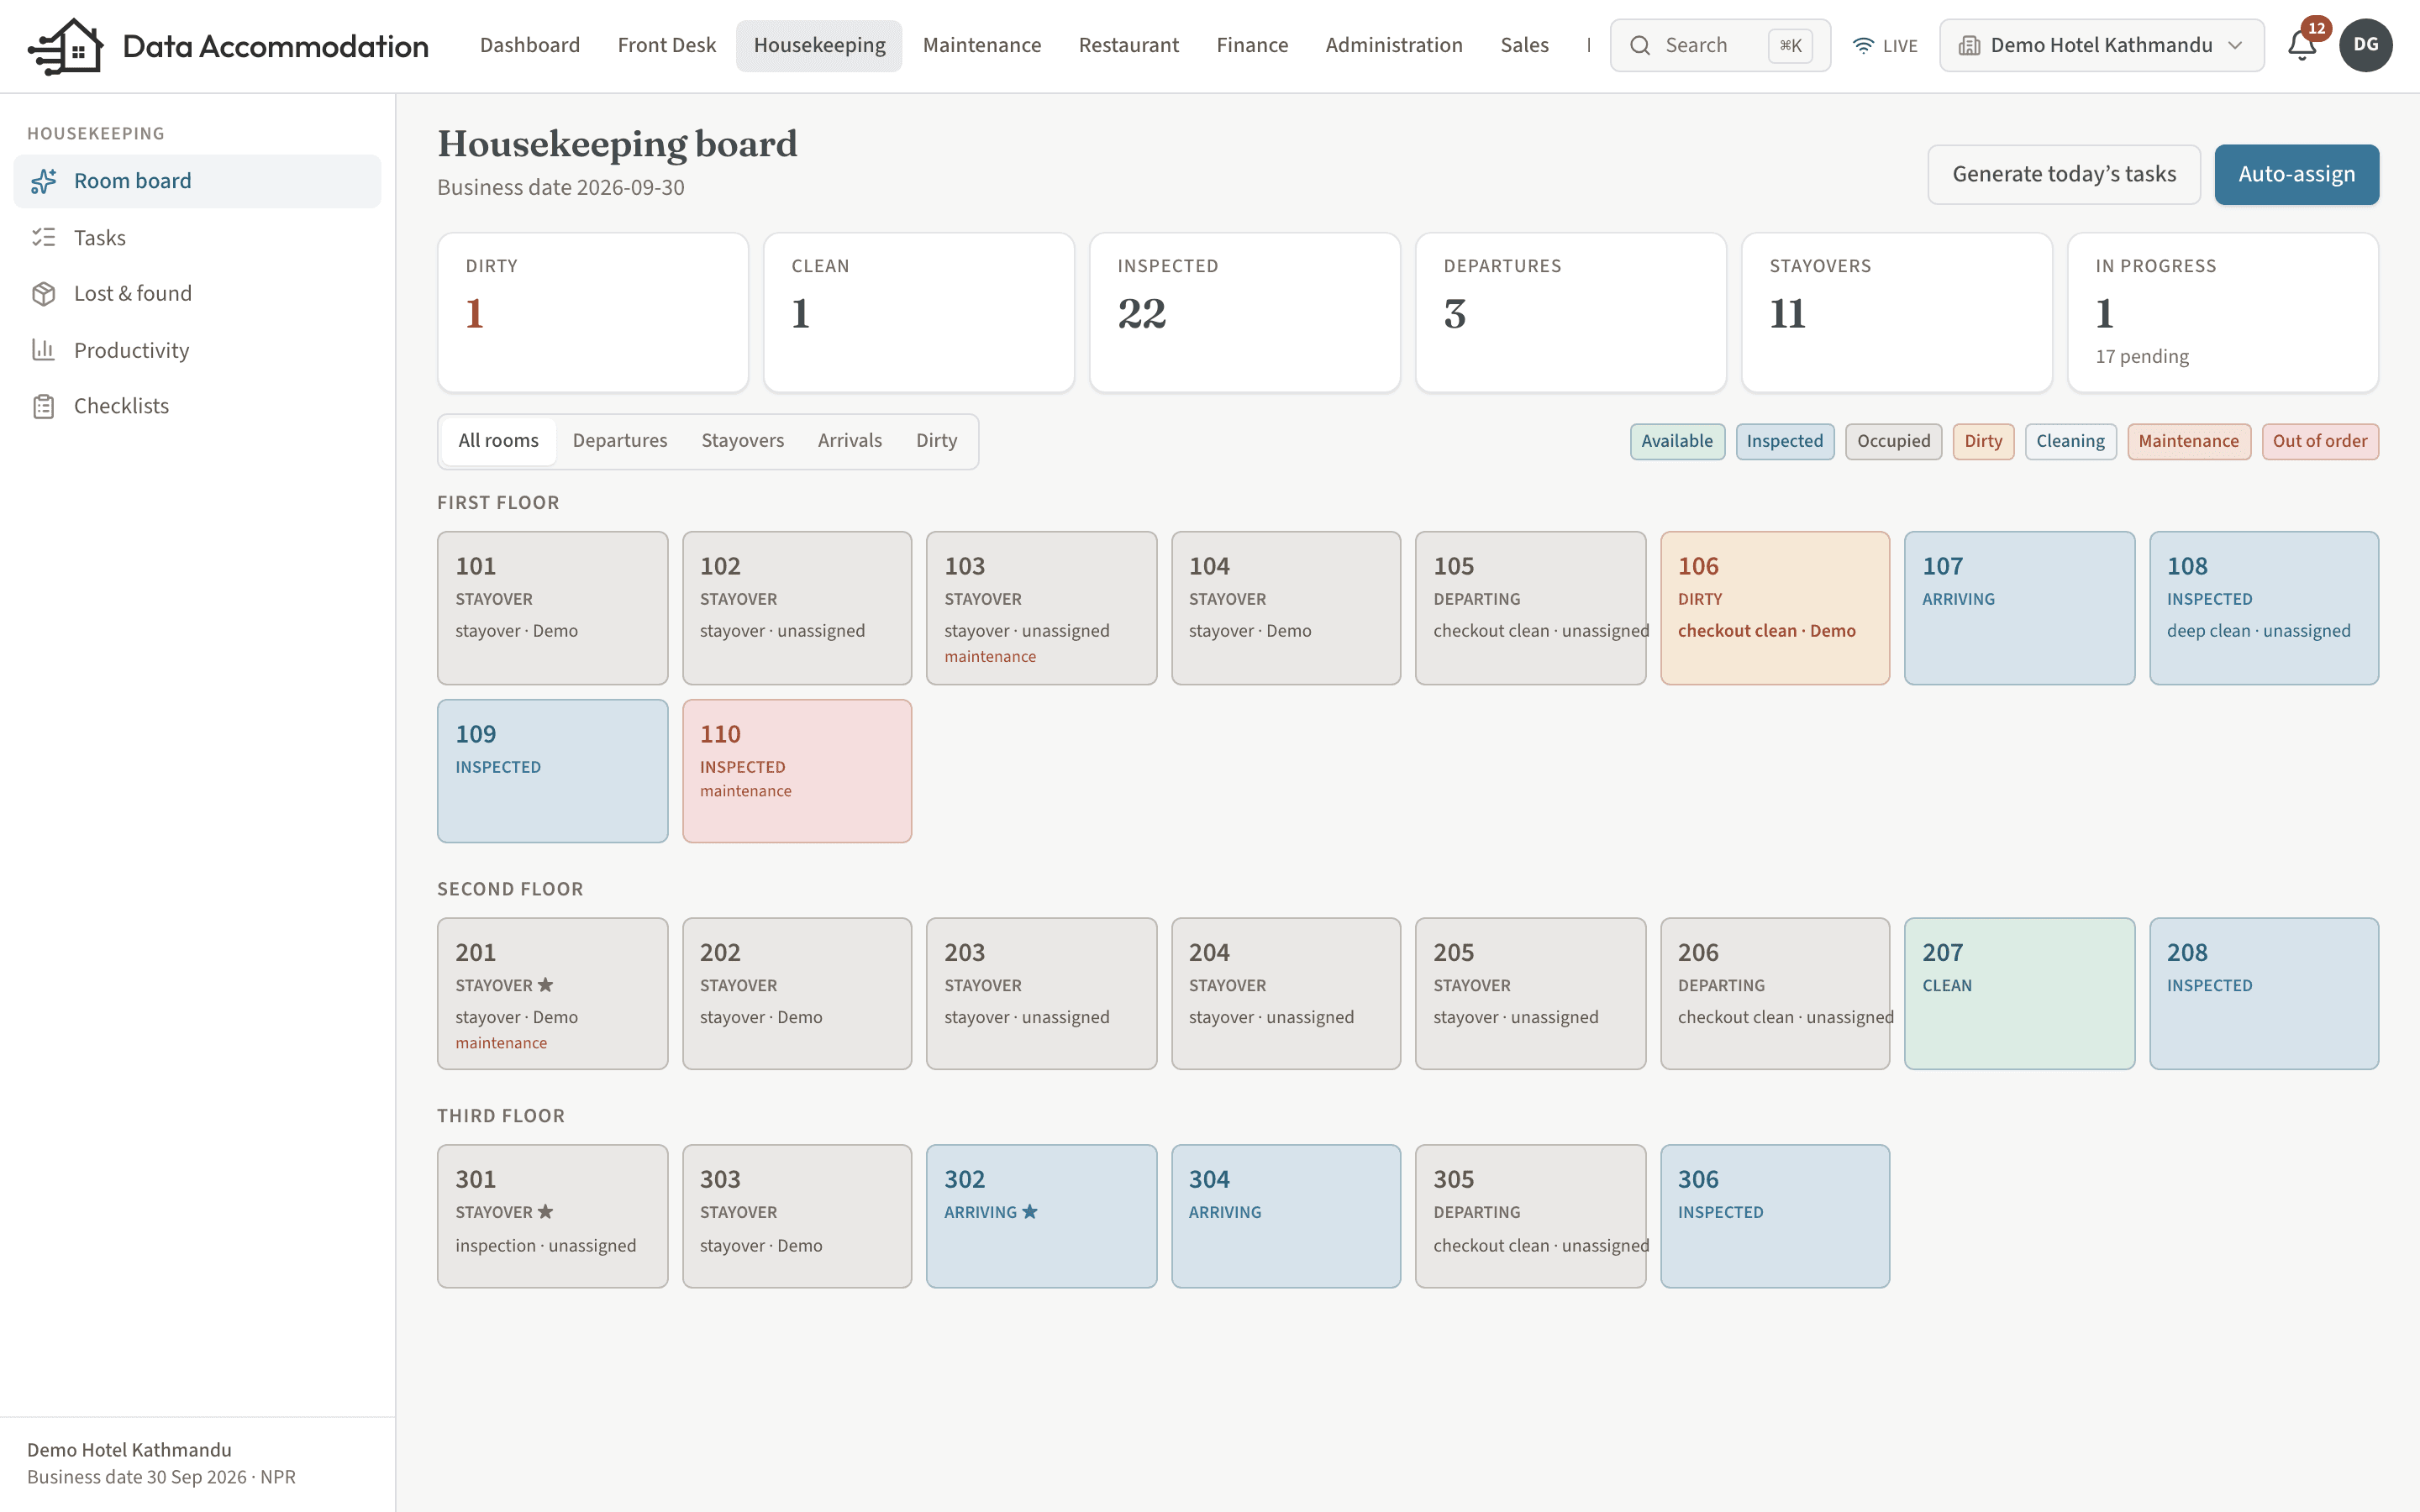Image resolution: width=2420 pixels, height=1512 pixels.
Task: Click the LIVE wifi status icon
Action: click(x=1862, y=45)
